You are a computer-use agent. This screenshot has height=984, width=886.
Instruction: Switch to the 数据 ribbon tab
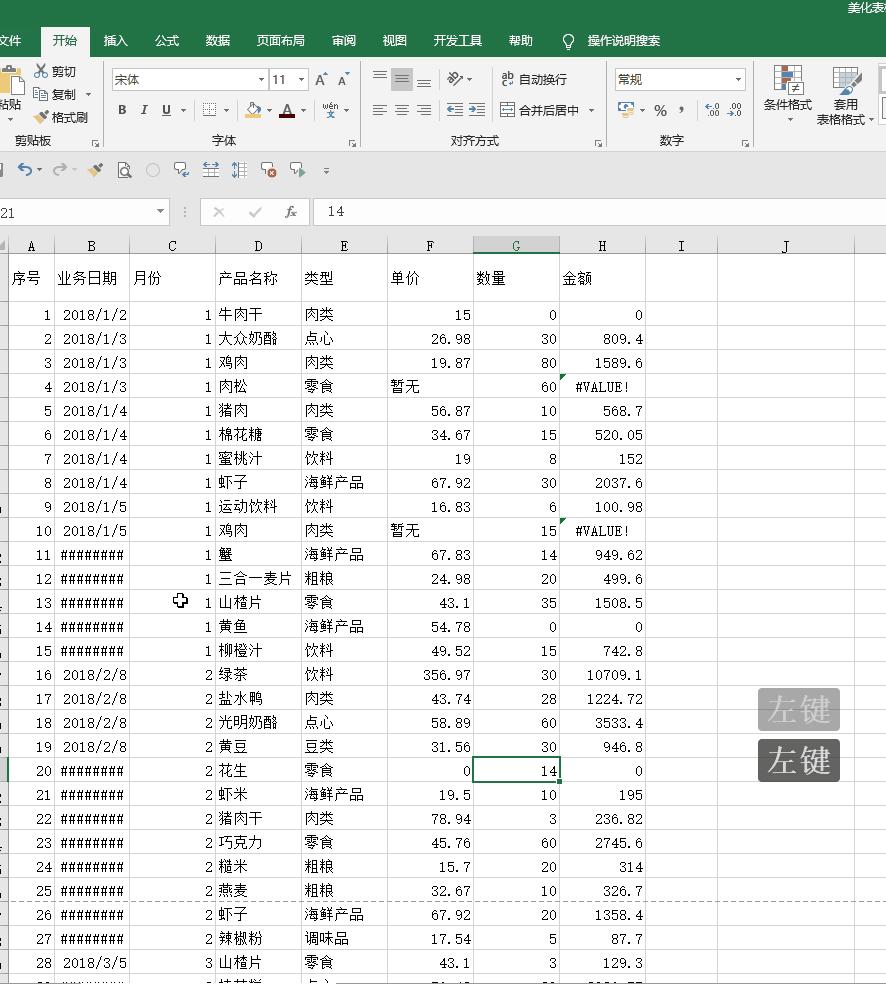tap(217, 41)
